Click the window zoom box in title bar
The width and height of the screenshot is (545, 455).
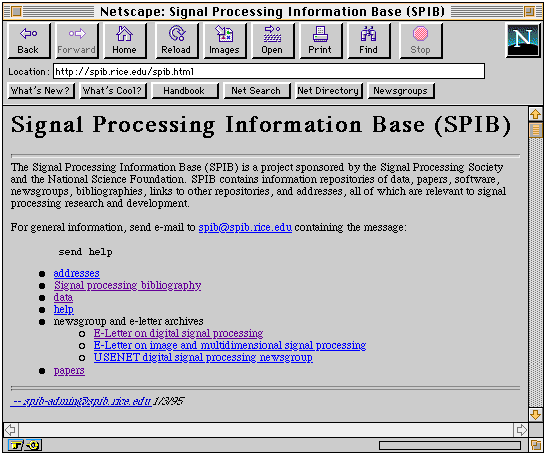pyautogui.click(x=530, y=12)
